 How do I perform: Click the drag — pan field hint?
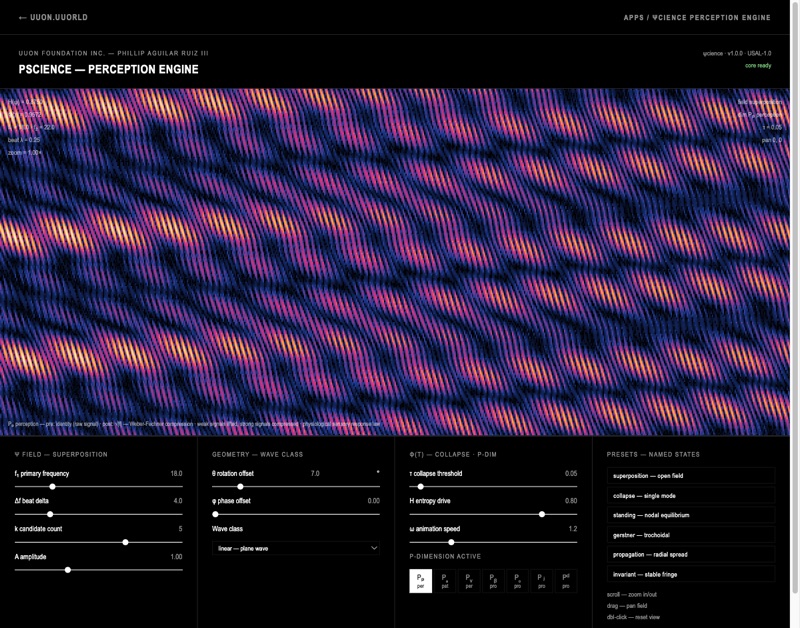pyautogui.click(x=627, y=606)
